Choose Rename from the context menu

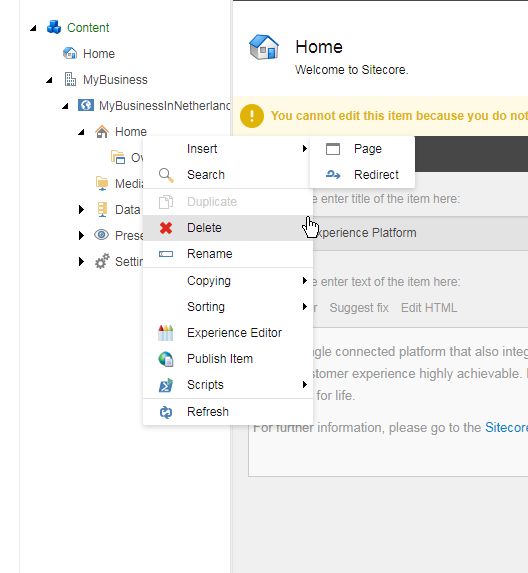click(x=228, y=254)
